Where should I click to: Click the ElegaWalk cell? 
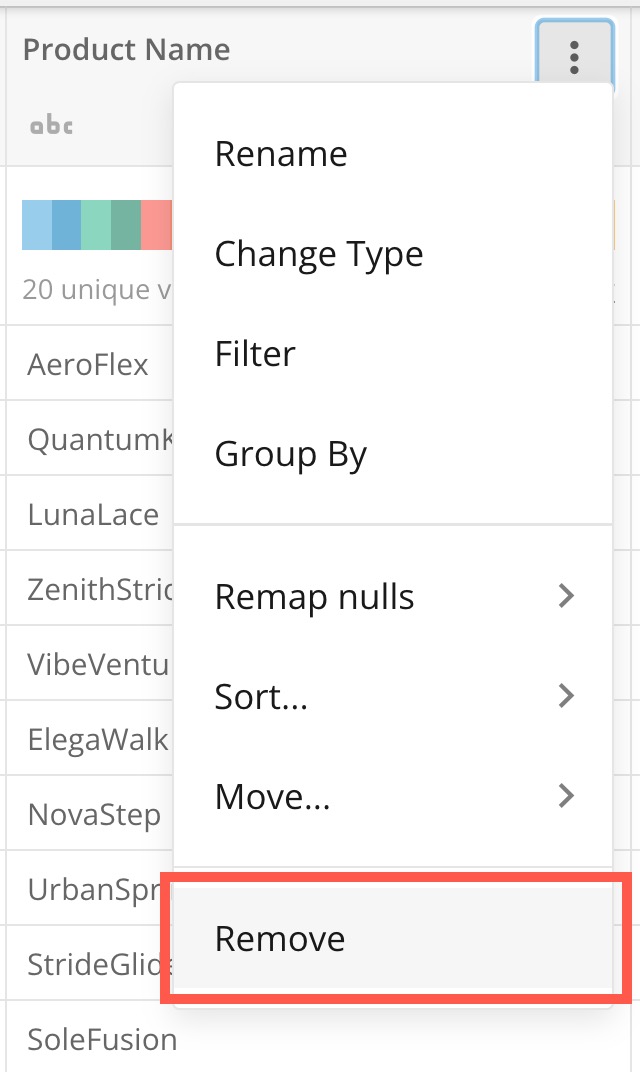tap(98, 740)
